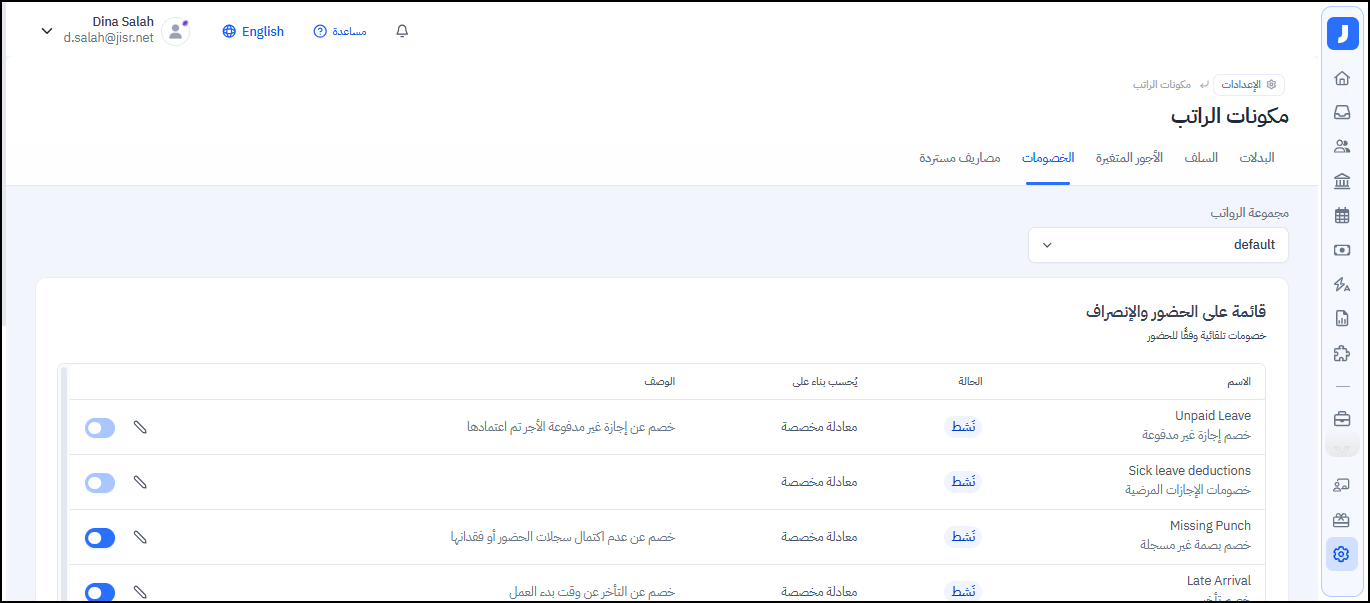The image size is (1370, 603).
Task: Switch to the البدلات tab
Action: [1257, 158]
